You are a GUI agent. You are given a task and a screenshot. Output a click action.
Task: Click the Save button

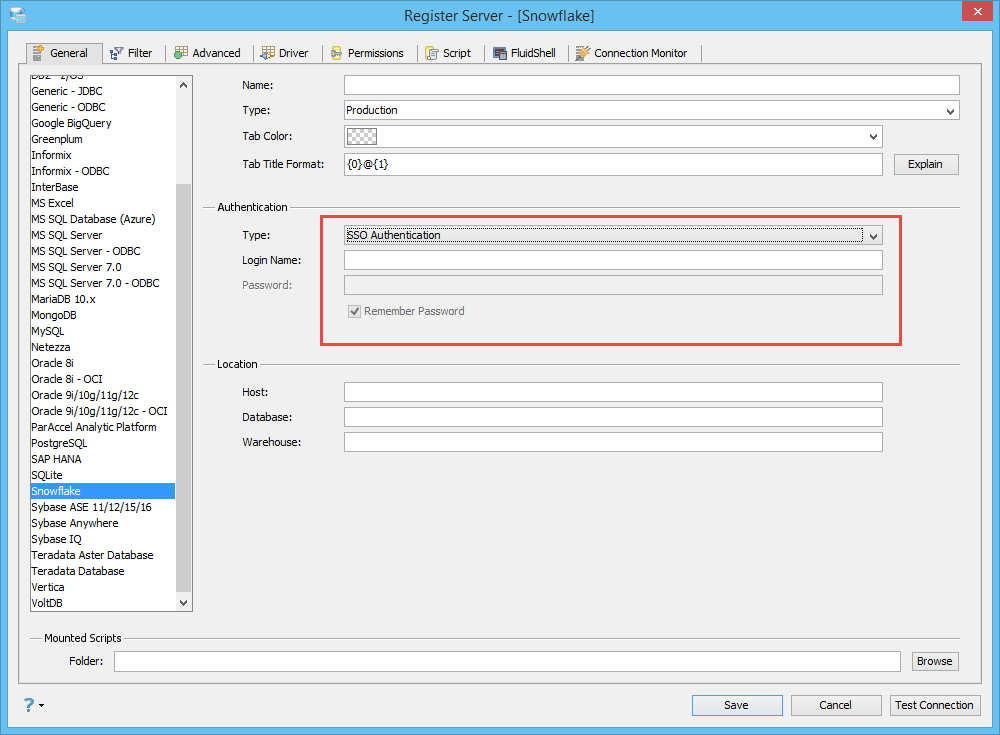737,705
